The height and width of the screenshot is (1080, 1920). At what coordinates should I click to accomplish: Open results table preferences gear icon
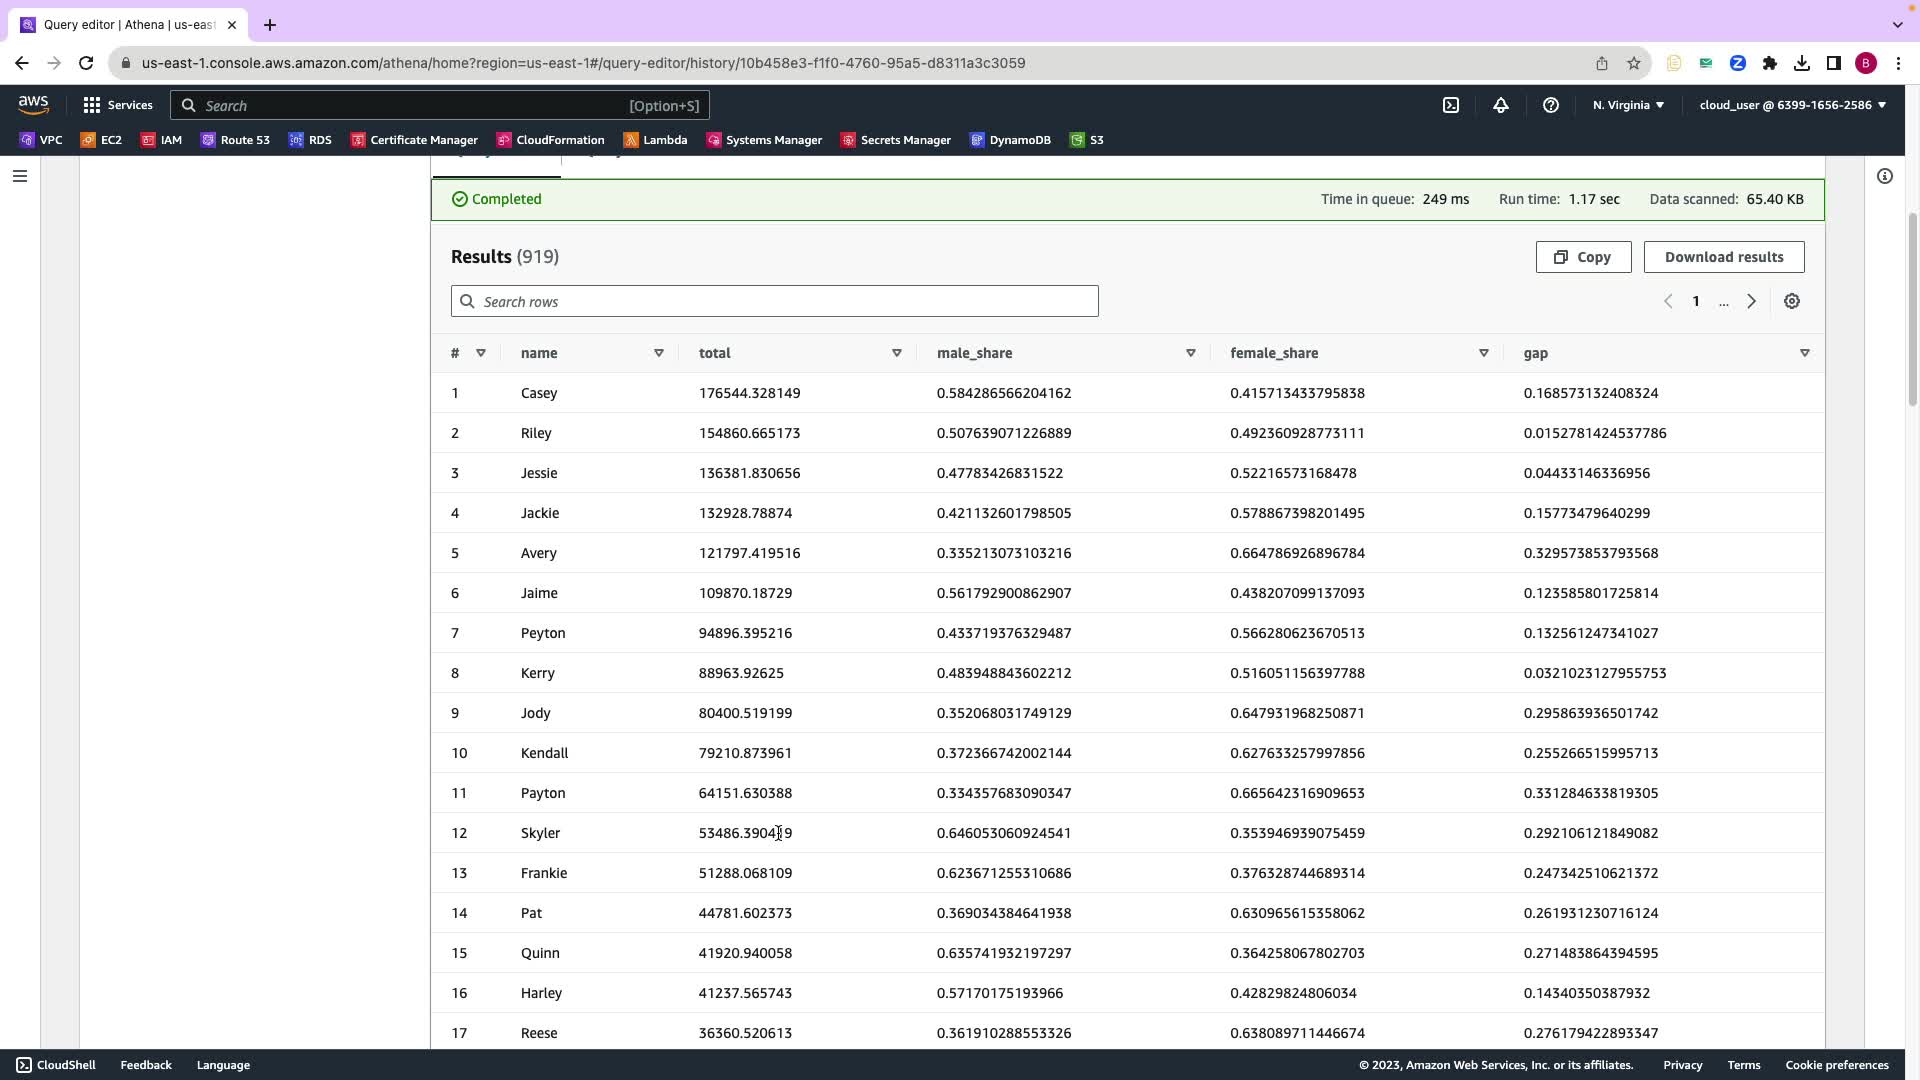(x=1792, y=301)
